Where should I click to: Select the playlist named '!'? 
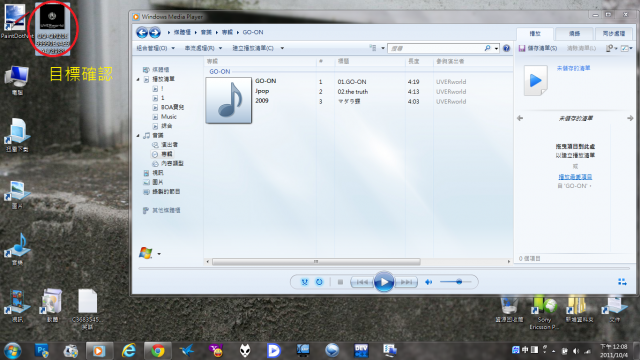[158, 88]
